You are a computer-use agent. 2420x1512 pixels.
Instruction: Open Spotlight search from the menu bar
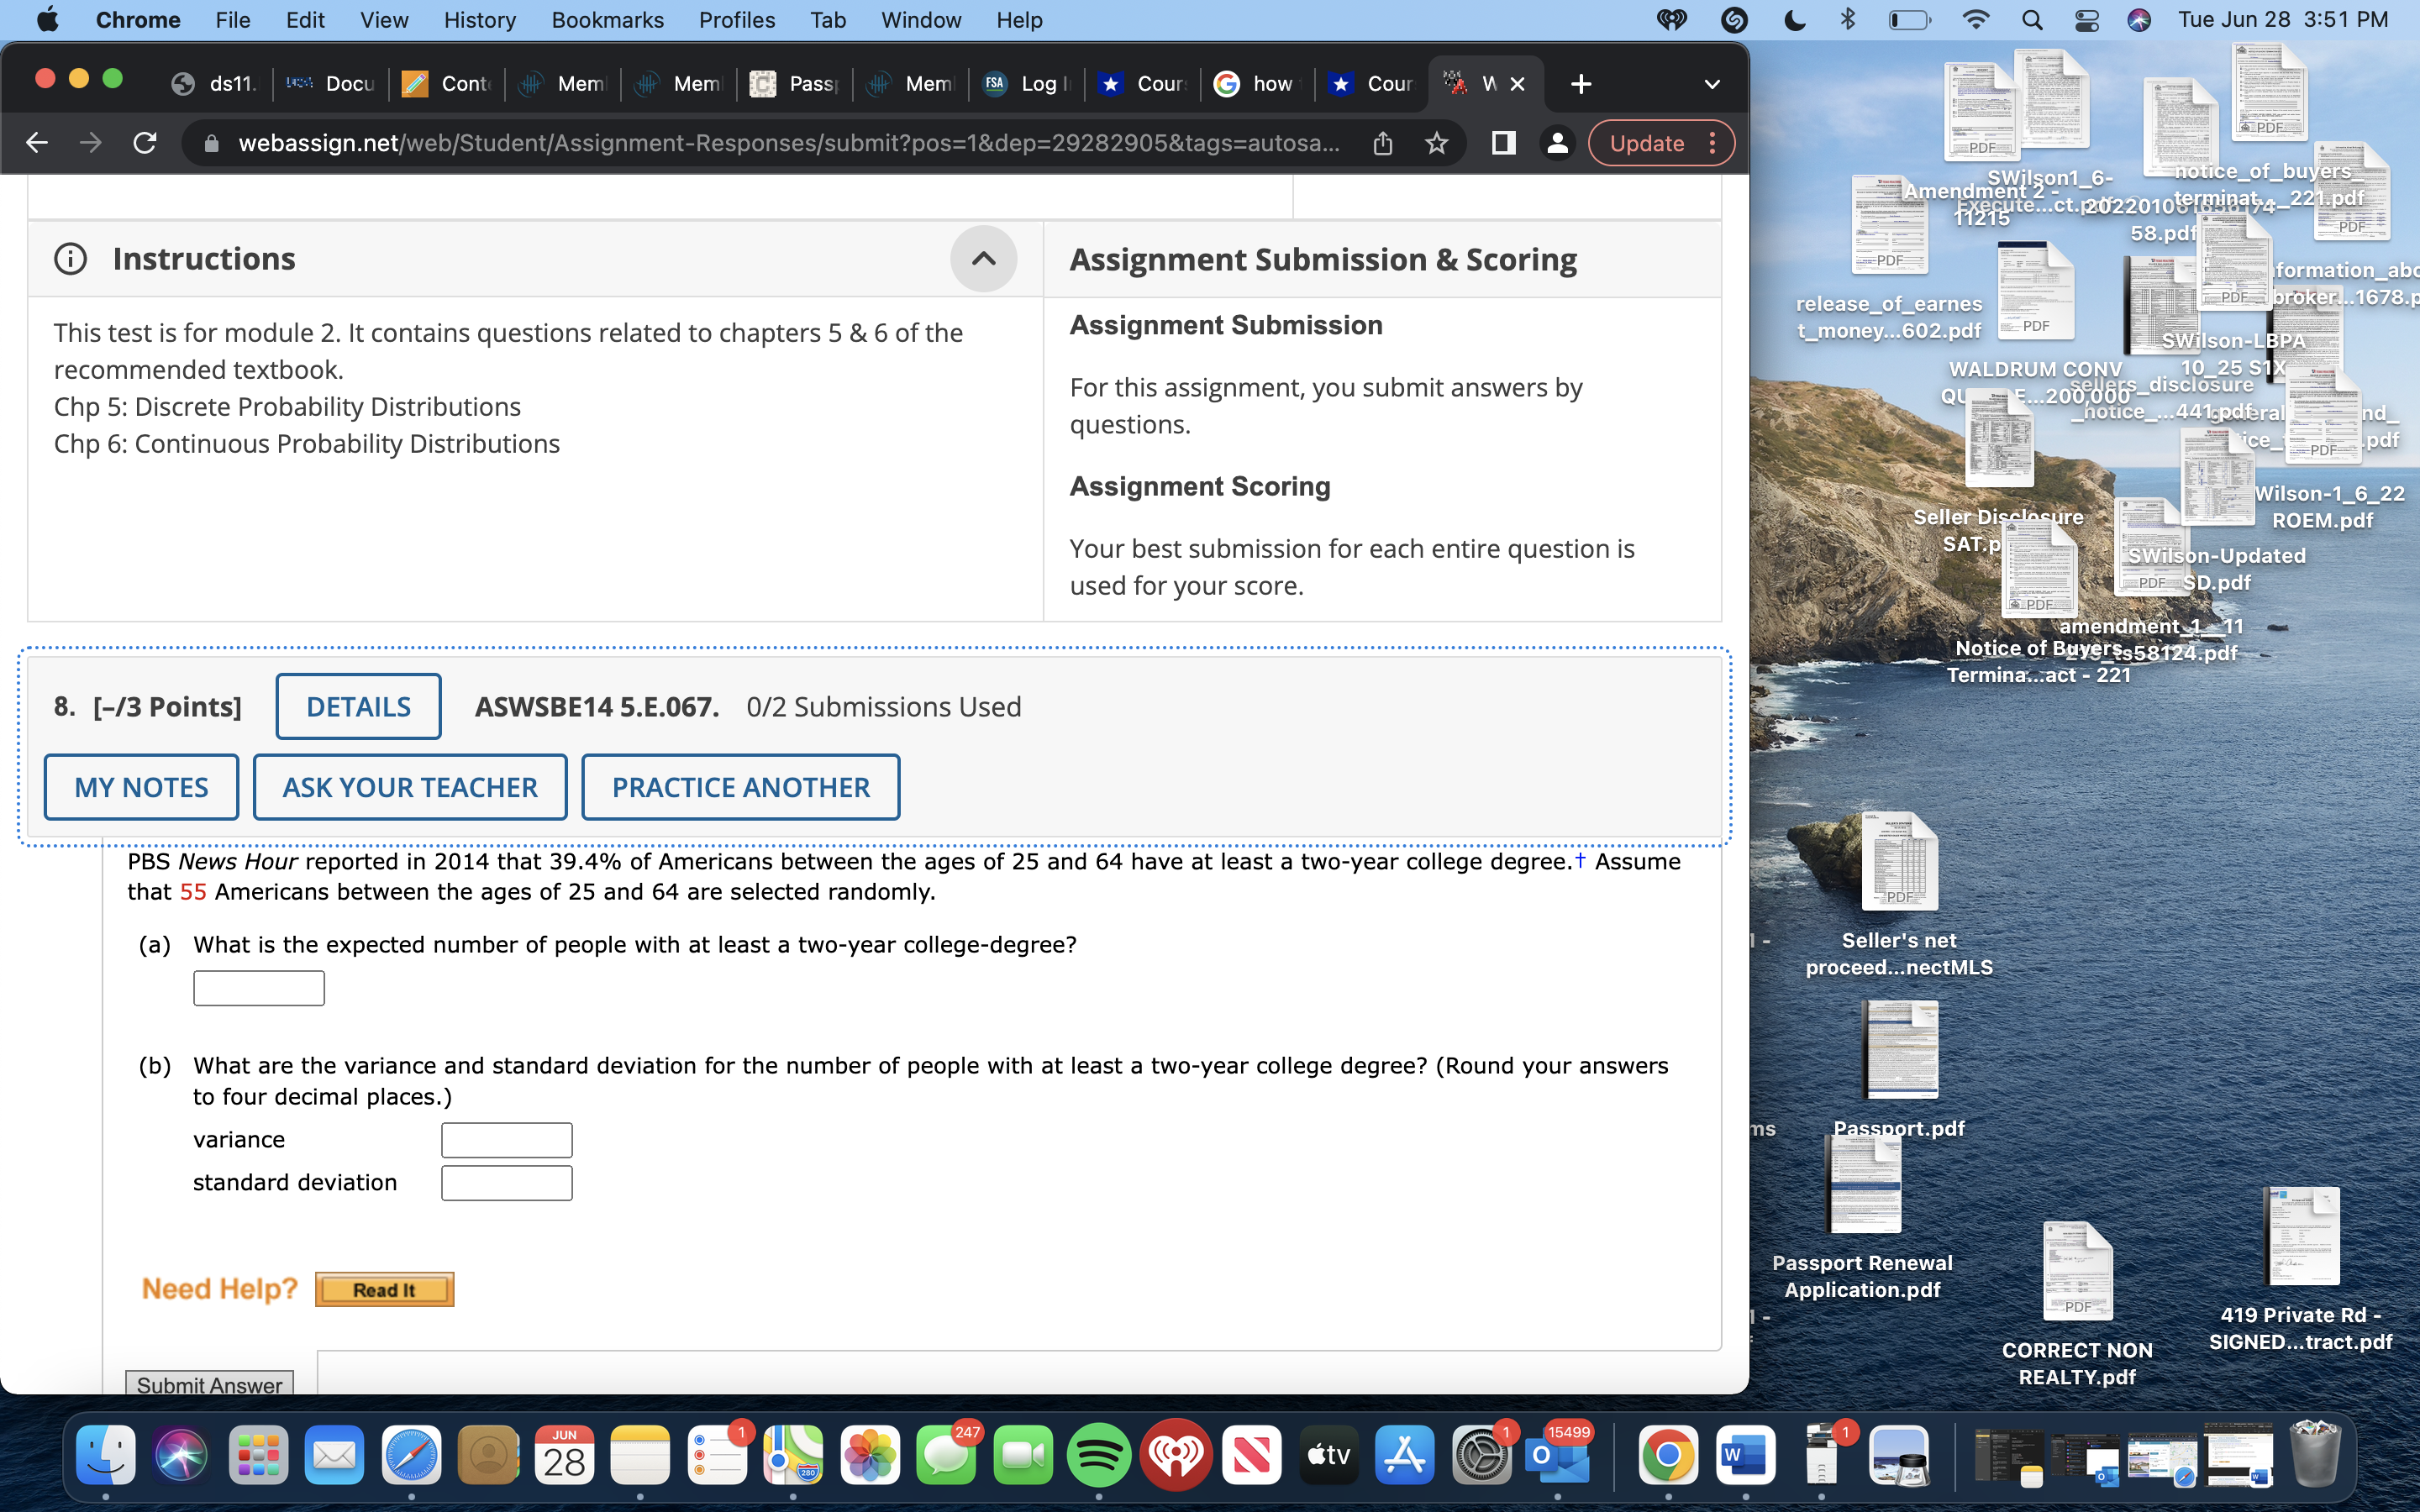[2030, 19]
